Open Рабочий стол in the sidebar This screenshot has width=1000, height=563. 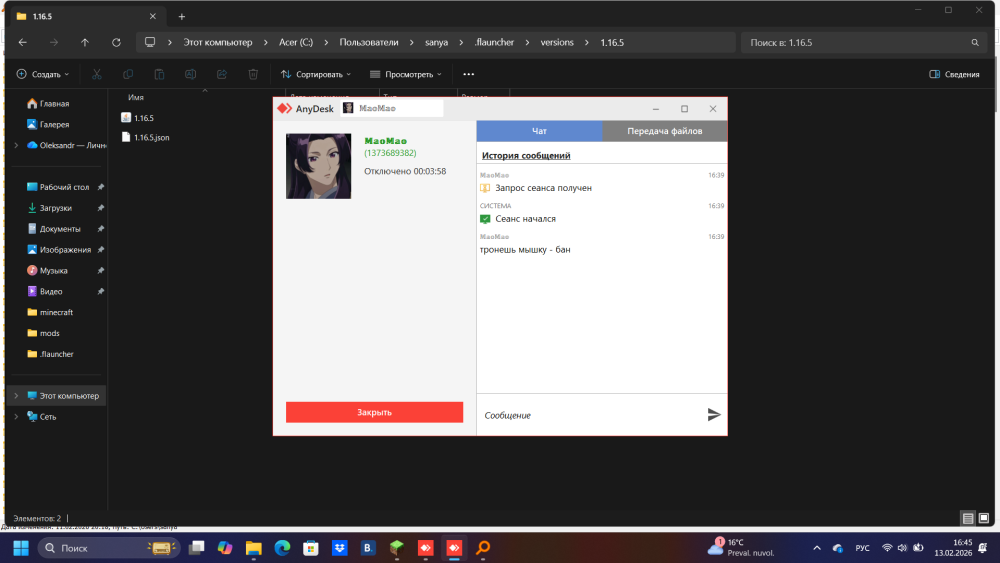58,187
